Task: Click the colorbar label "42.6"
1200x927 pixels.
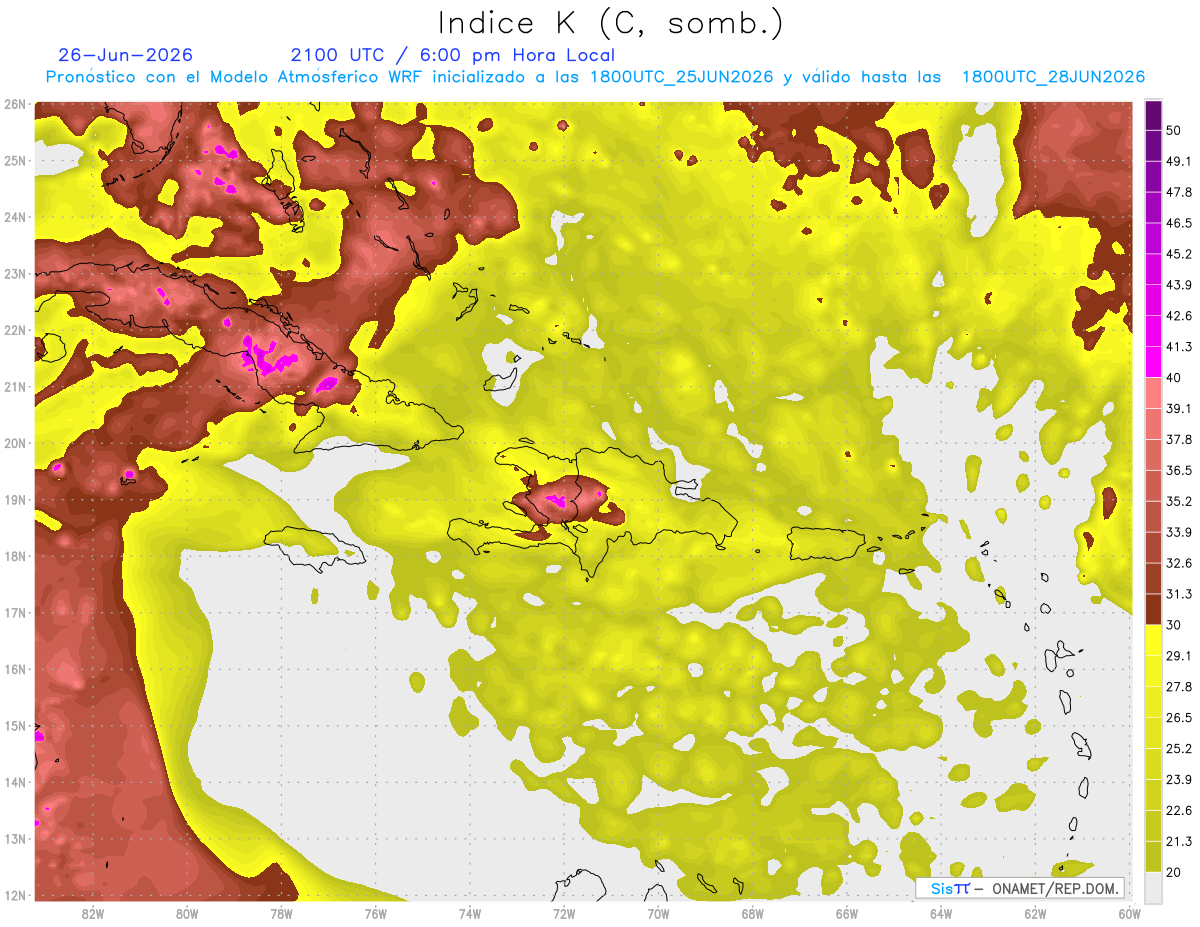Action: coord(1179,316)
